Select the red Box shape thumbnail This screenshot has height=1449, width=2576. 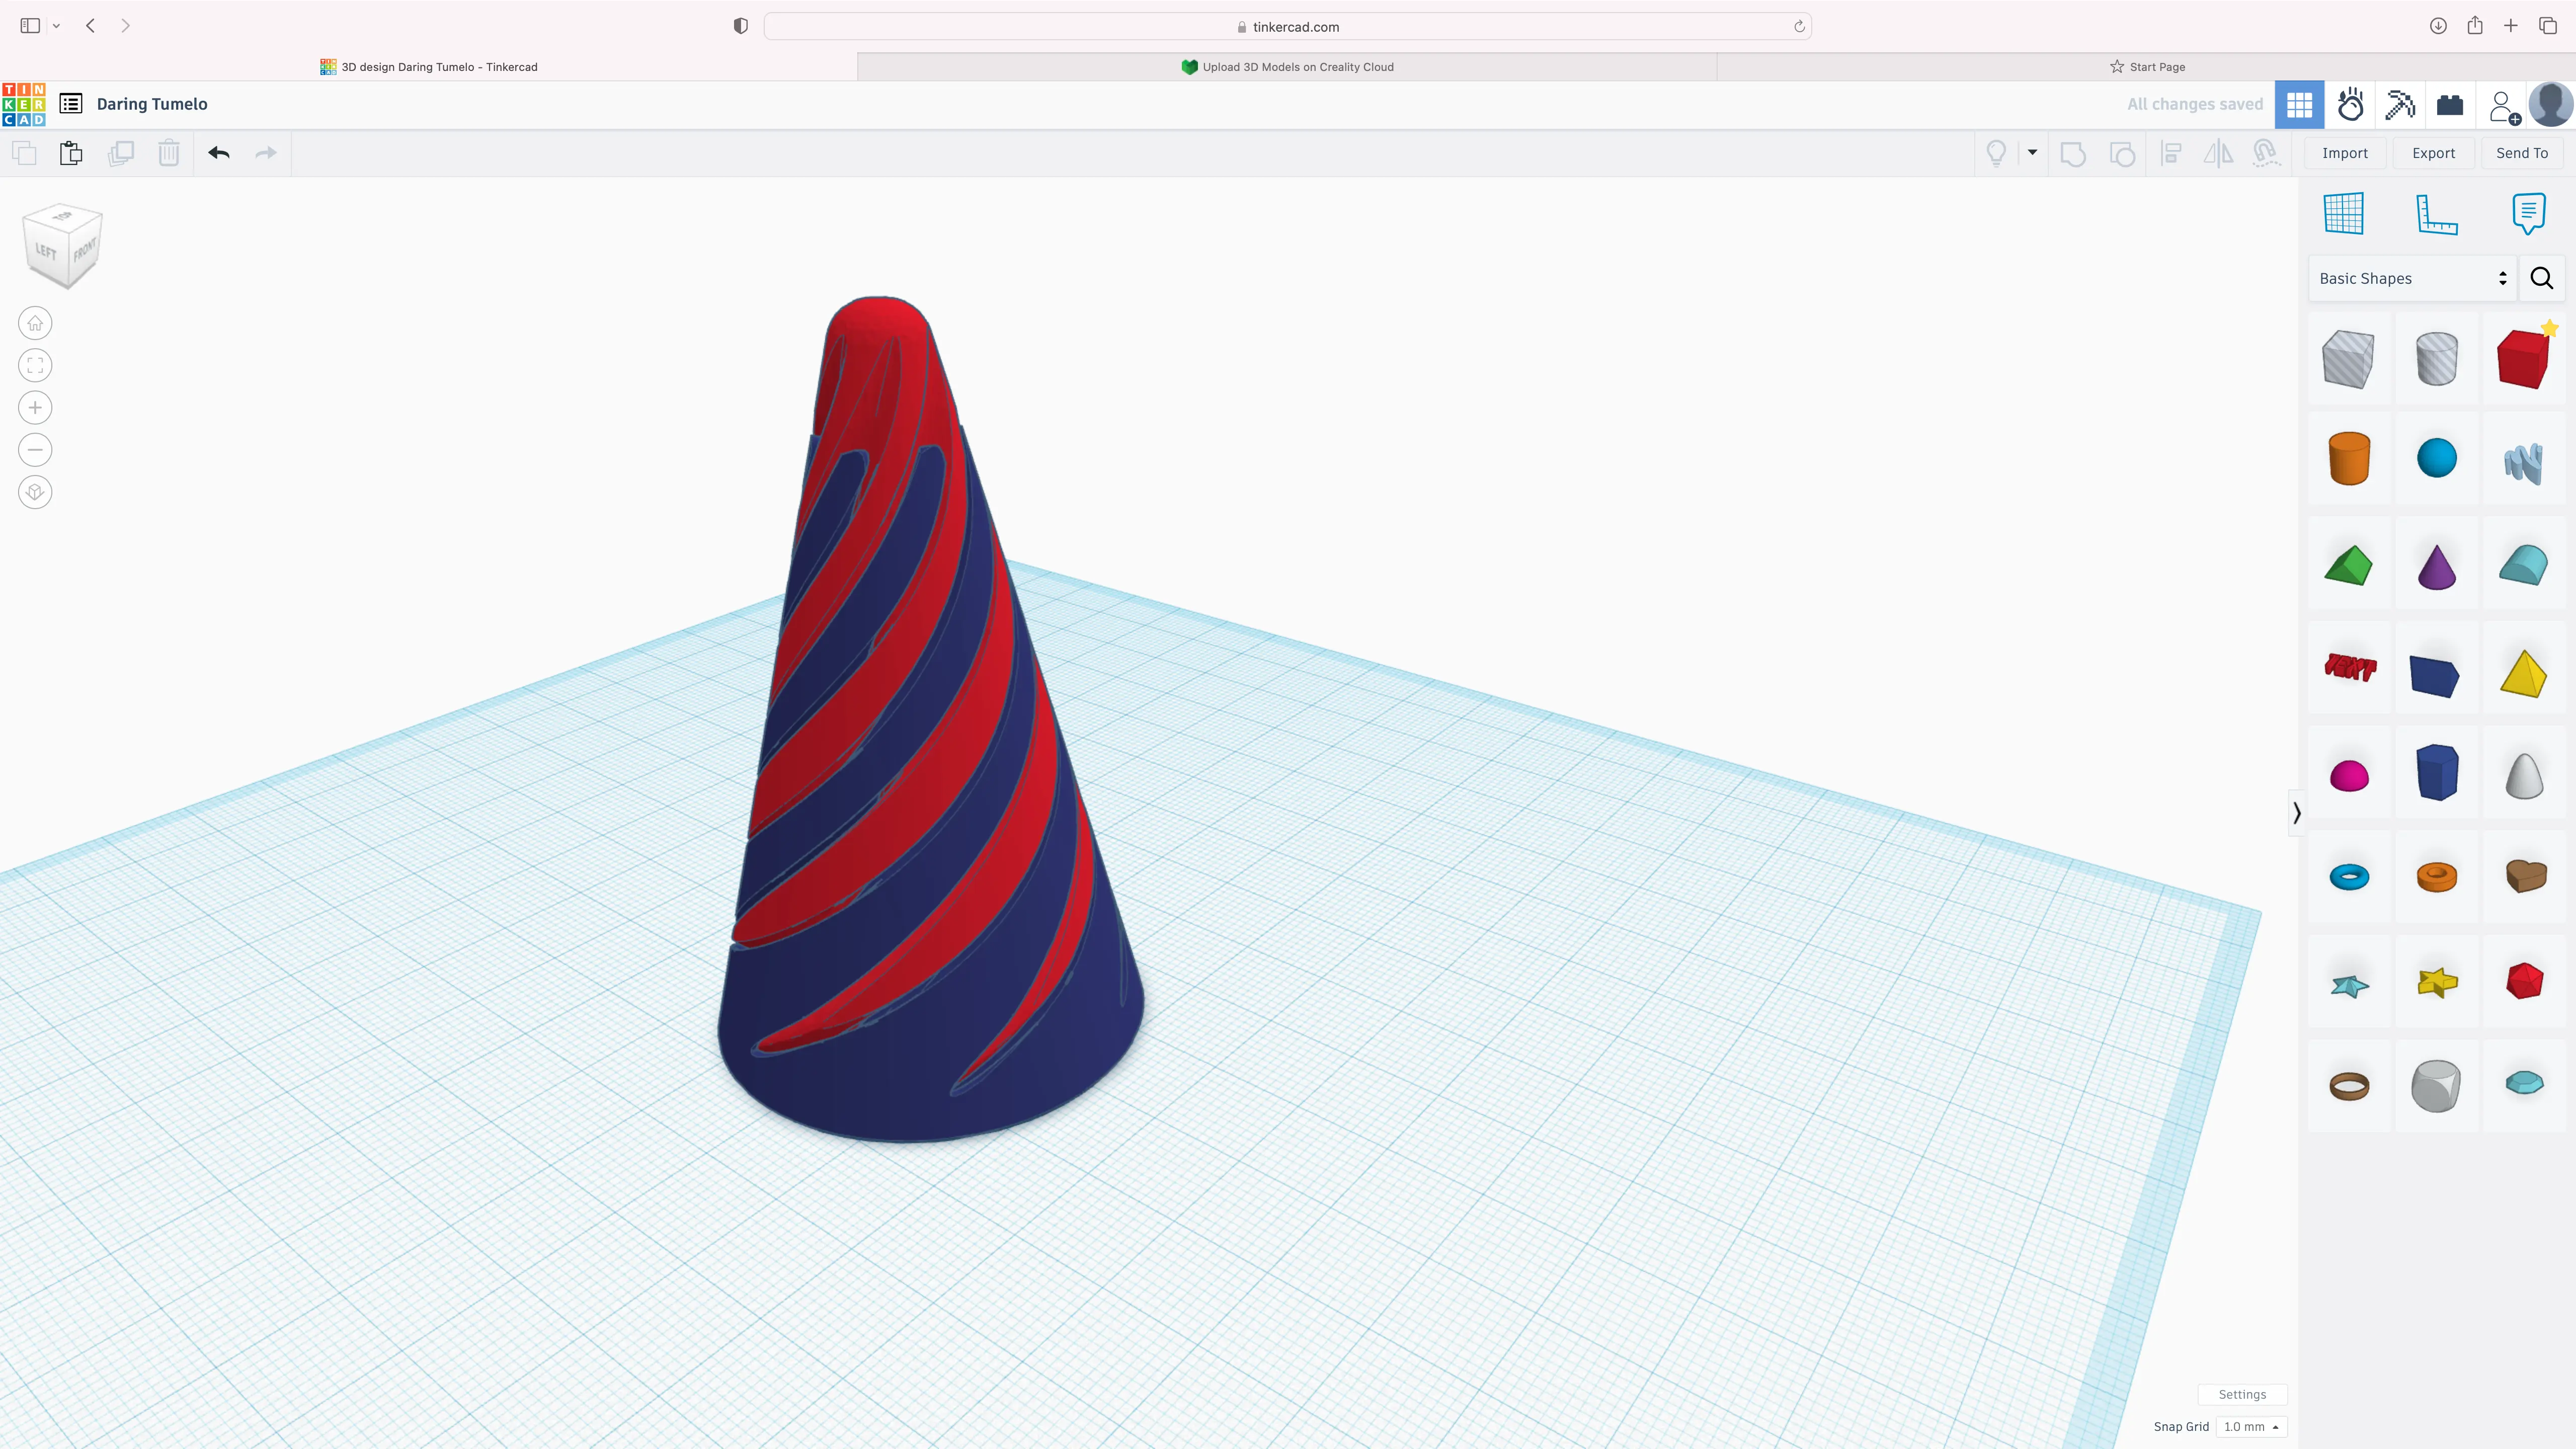pyautogui.click(x=2524, y=358)
